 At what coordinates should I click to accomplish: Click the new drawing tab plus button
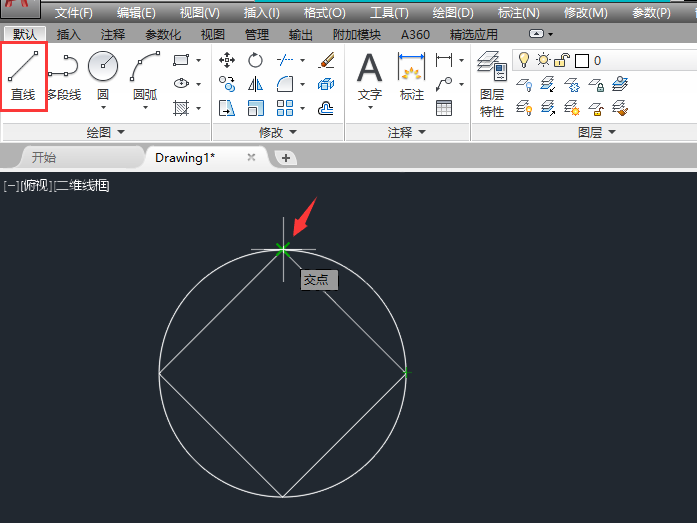click(285, 158)
